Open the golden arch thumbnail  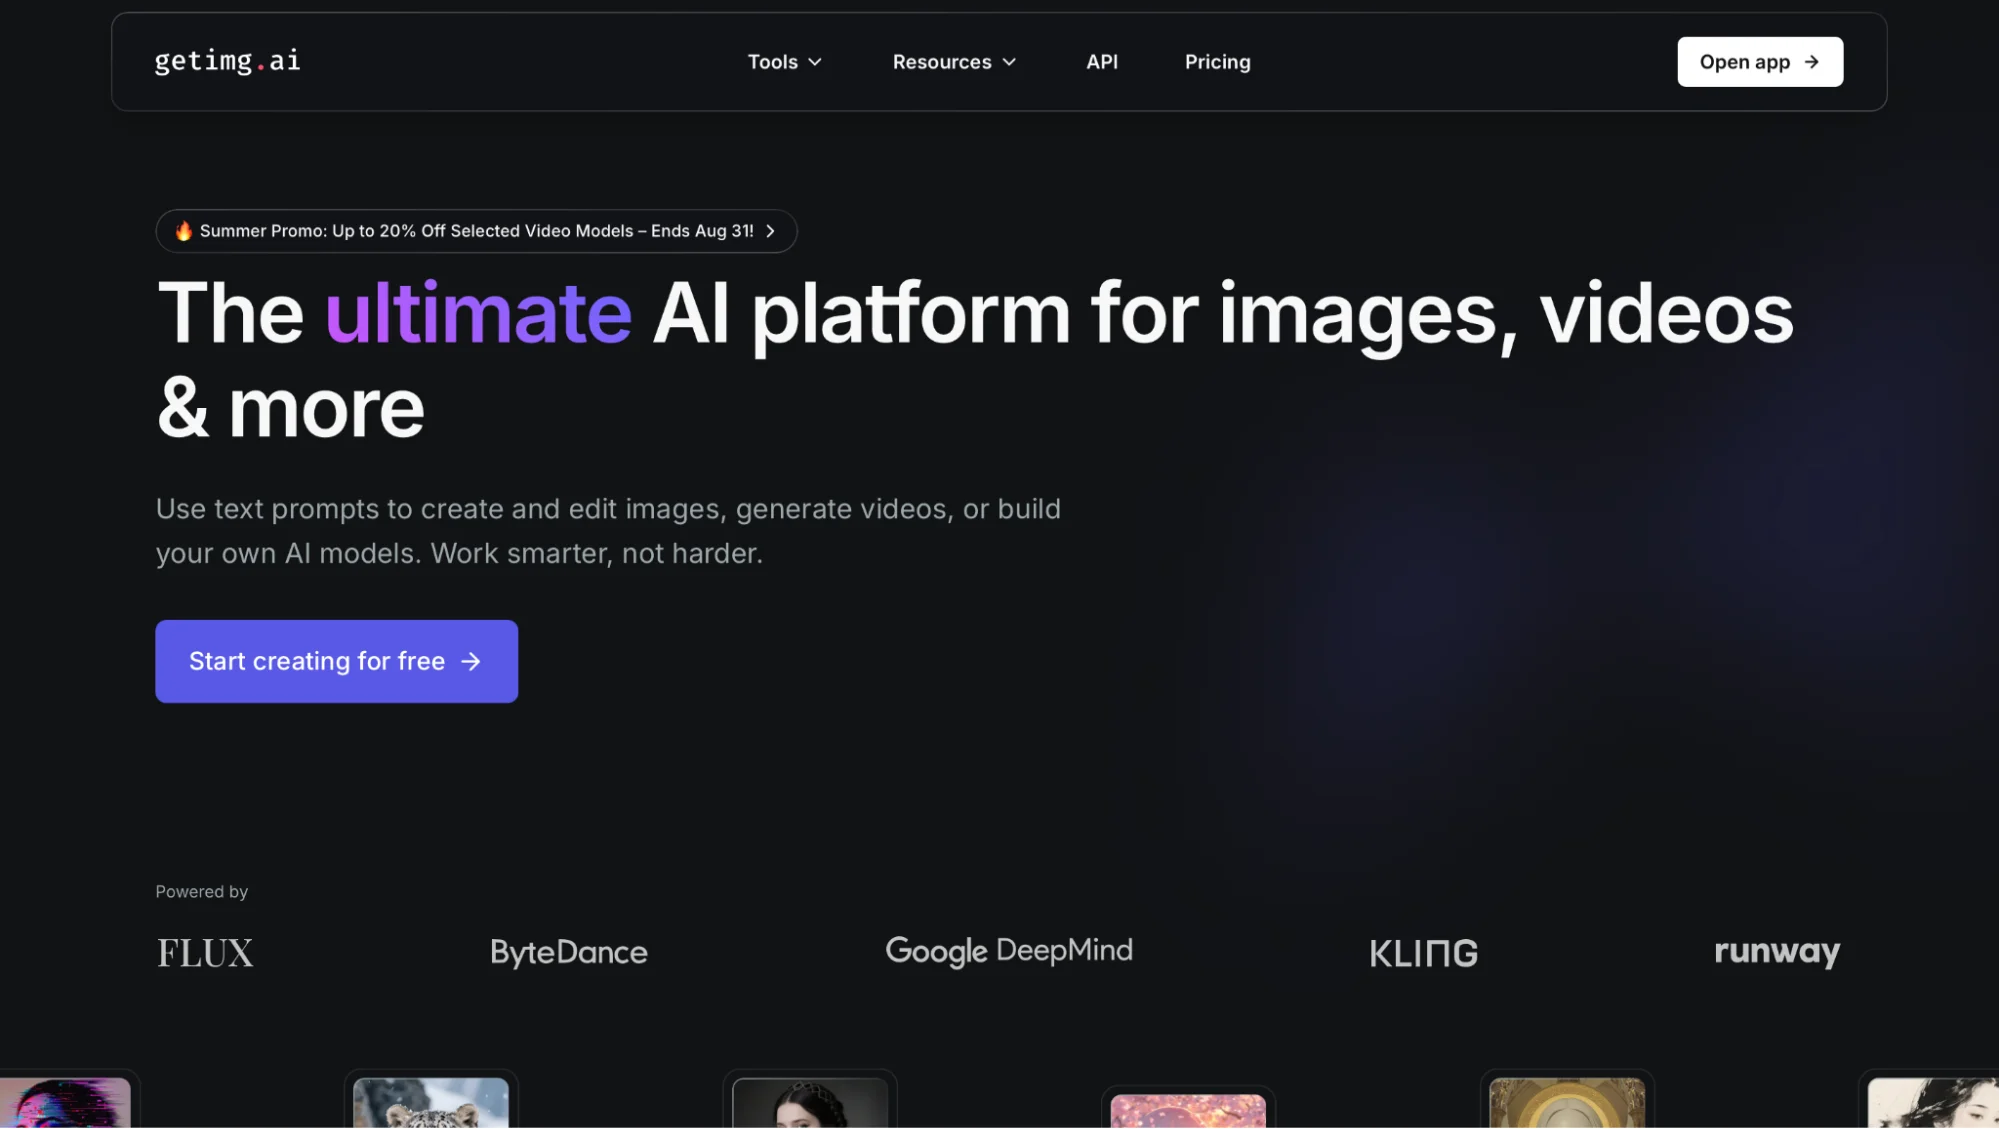(x=1567, y=1102)
